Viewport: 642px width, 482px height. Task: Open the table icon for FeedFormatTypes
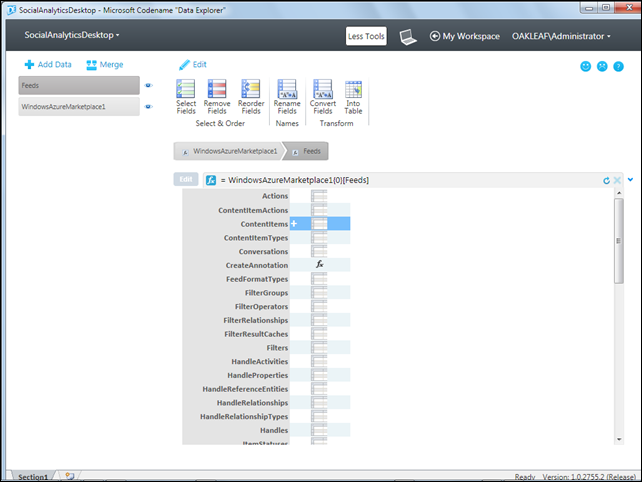point(319,279)
